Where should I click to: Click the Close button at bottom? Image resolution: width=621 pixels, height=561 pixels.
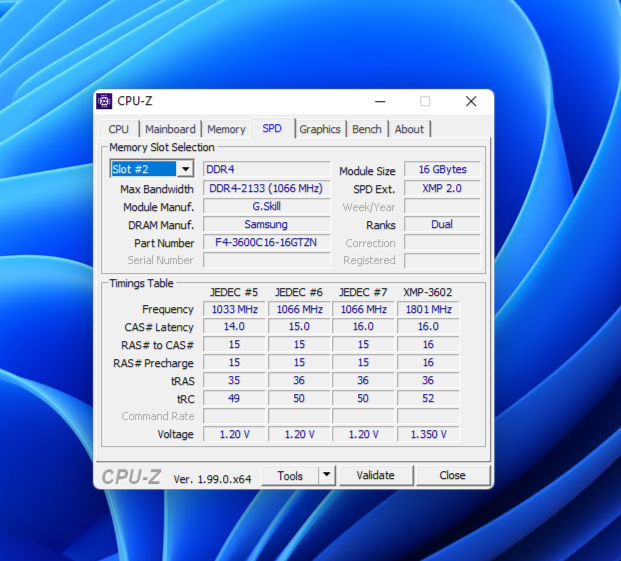pyautogui.click(x=452, y=475)
